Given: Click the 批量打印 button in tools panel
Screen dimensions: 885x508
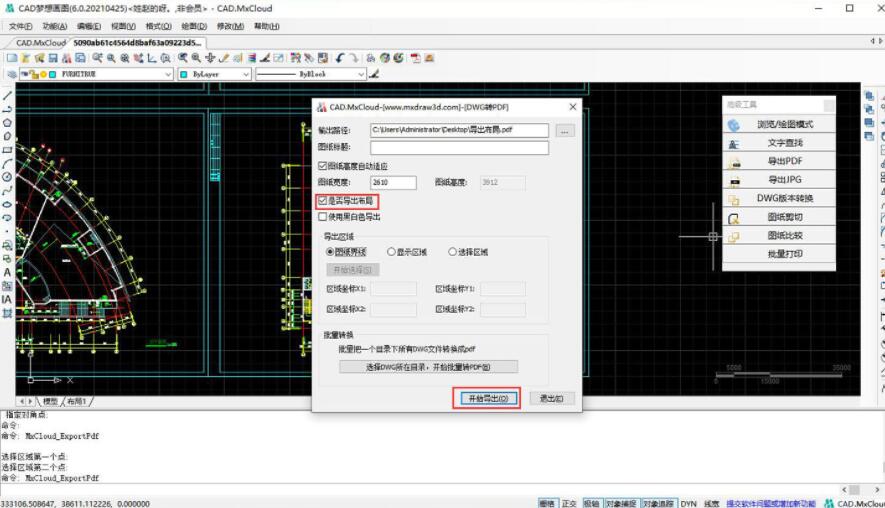Looking at the screenshot, I should point(785,254).
